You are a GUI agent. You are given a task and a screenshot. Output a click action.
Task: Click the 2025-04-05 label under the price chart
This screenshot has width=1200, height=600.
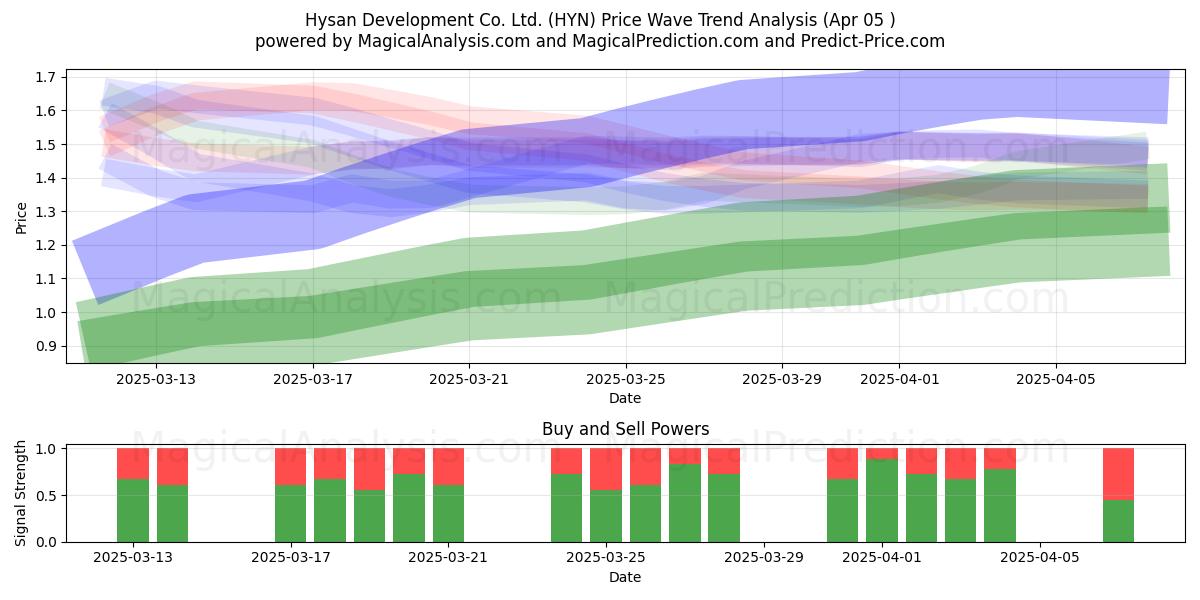(1056, 379)
